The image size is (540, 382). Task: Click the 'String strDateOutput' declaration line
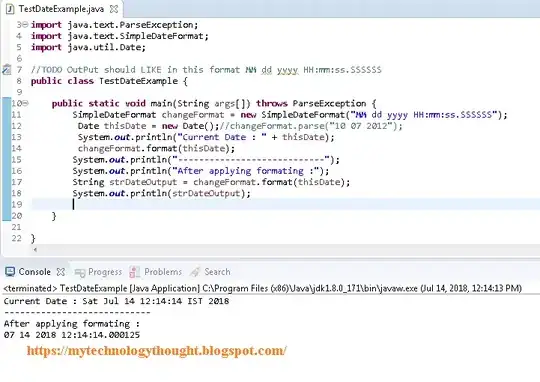click(211, 182)
